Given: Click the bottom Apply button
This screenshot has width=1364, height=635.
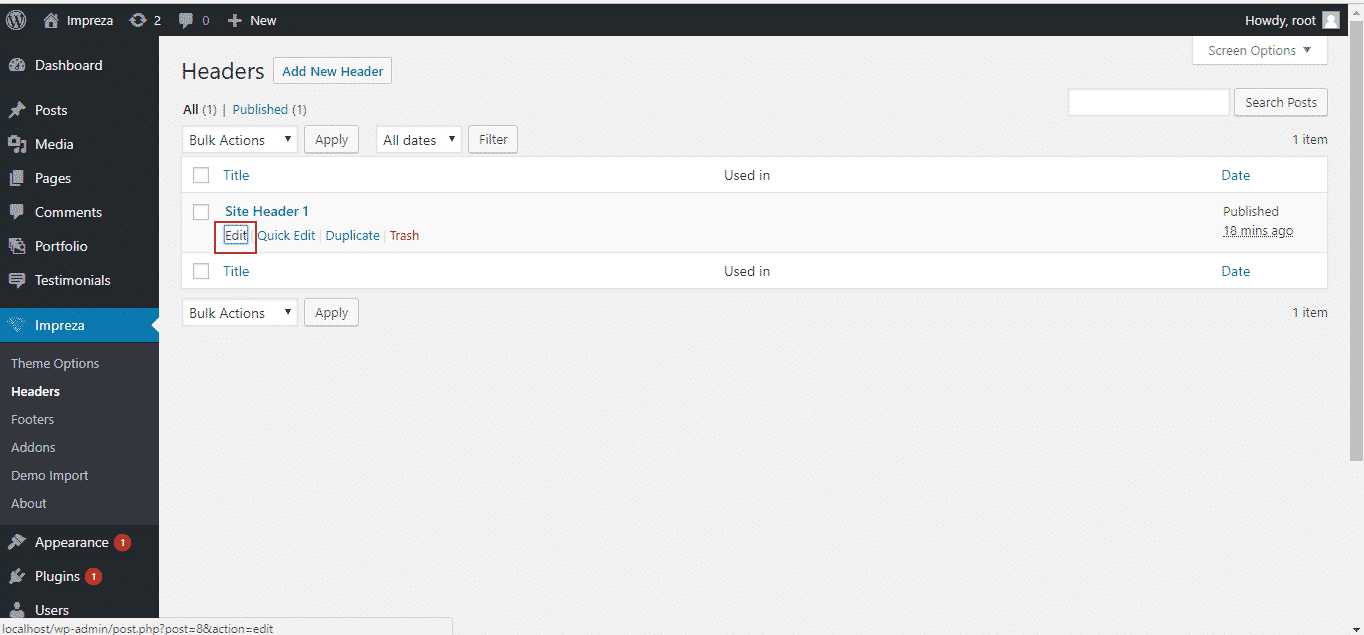Looking at the screenshot, I should (331, 313).
